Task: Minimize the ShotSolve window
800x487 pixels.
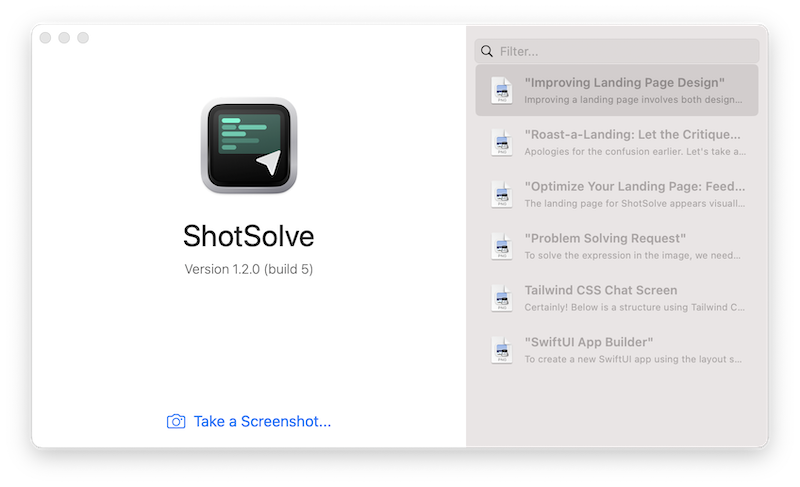Action: 64,38
